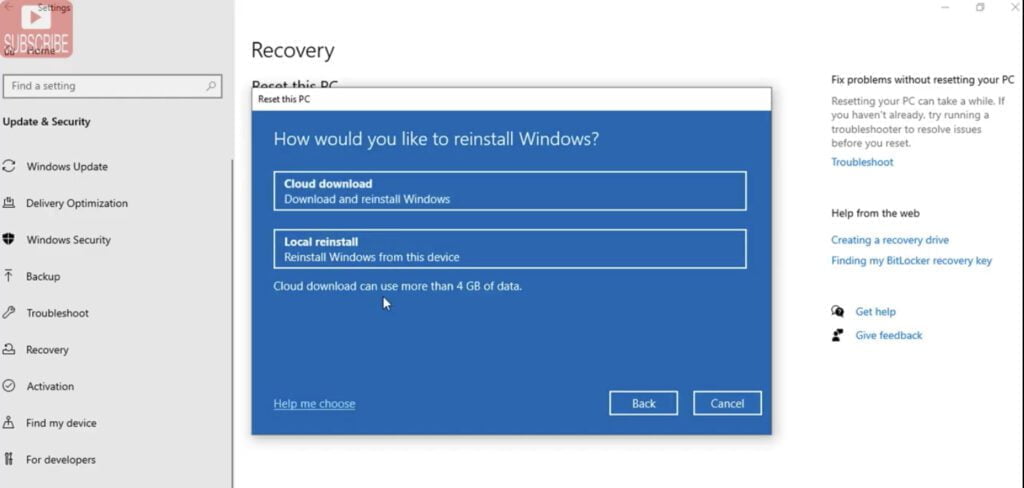Click the Reset this PC title bar
The image size is (1024, 488).
click(x=511, y=99)
